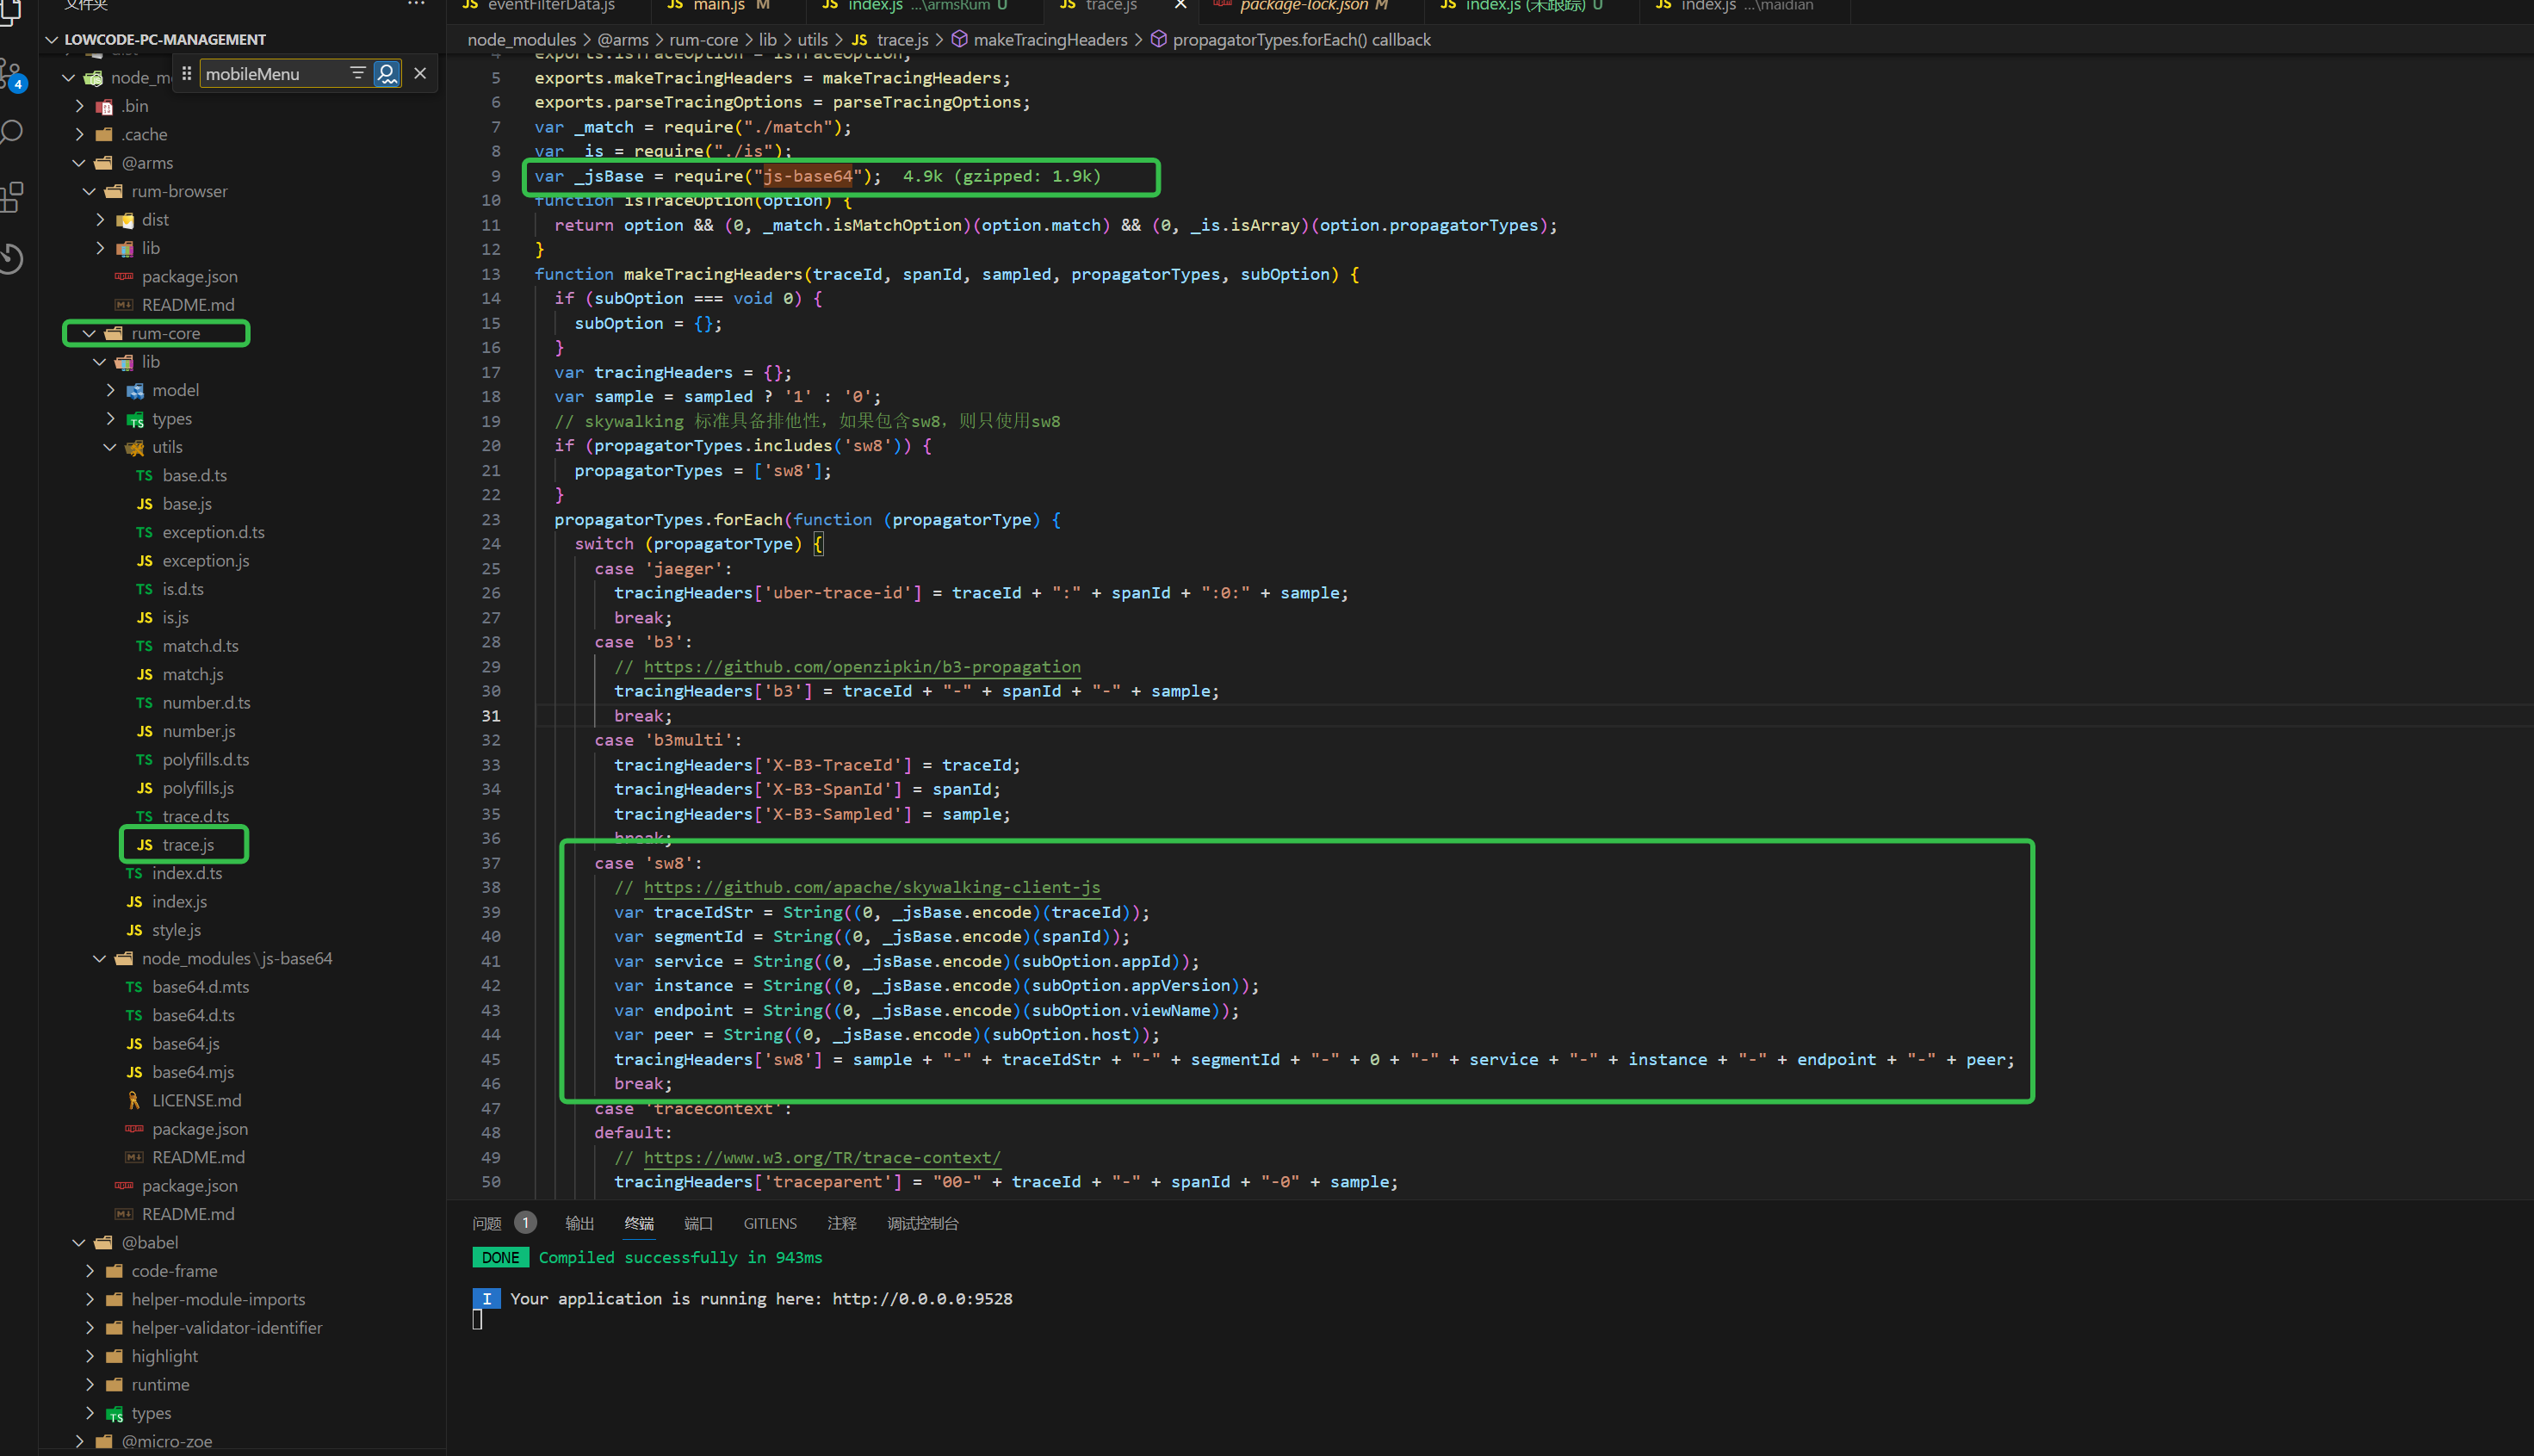Click @arms in the breadcrumb path
Screen dimensions: 2534x1456
[623, 40]
